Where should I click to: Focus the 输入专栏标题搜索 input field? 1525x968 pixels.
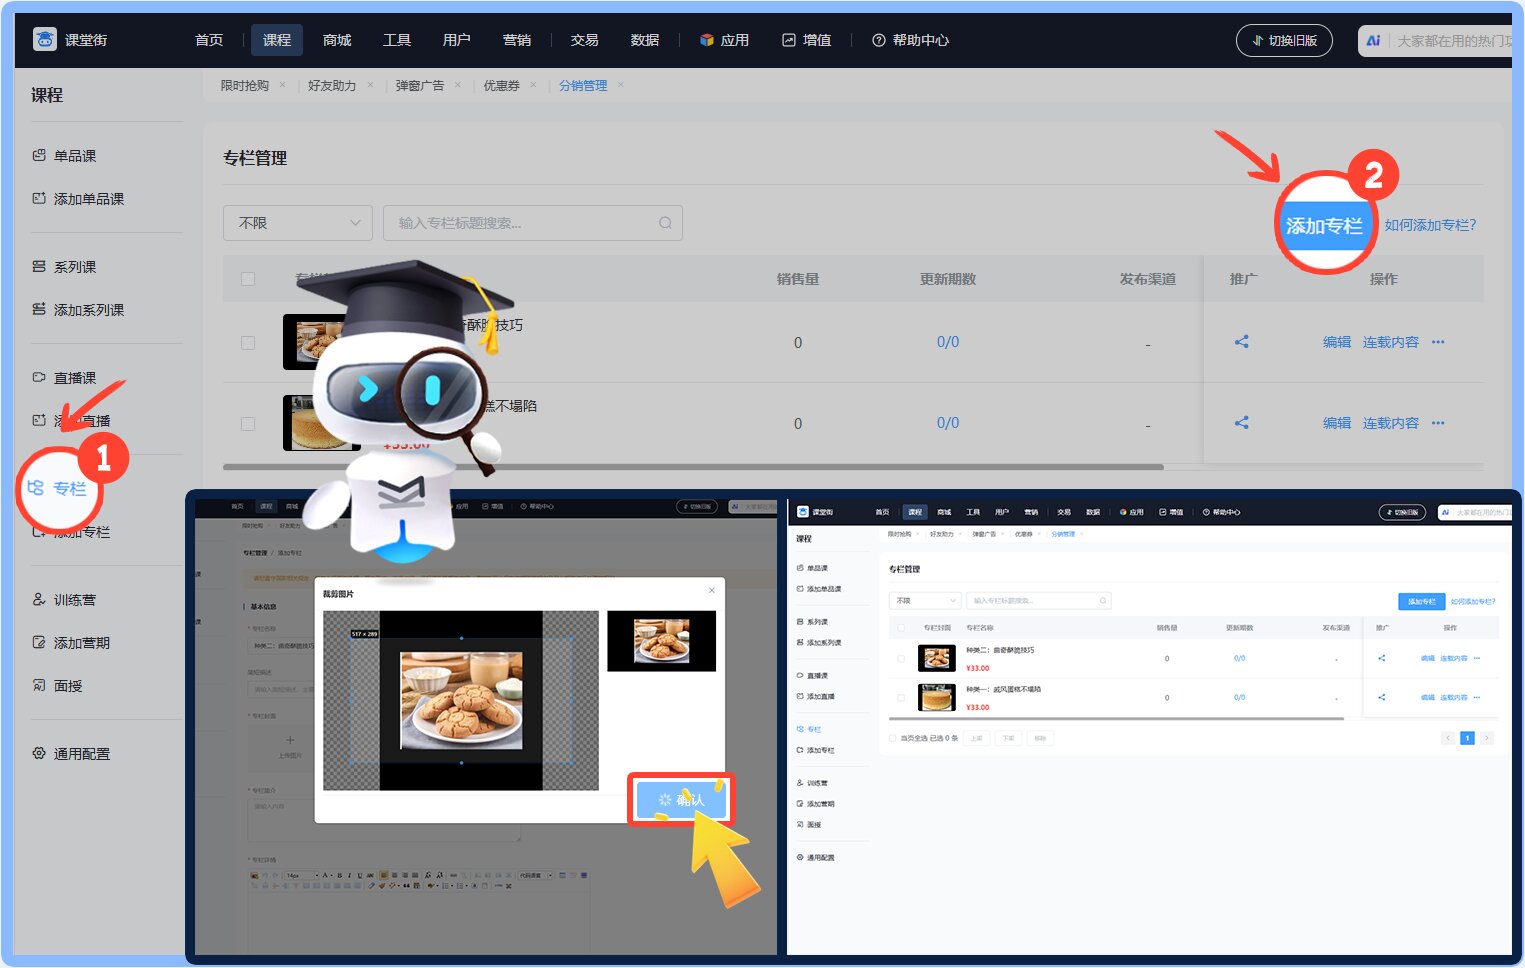click(533, 223)
